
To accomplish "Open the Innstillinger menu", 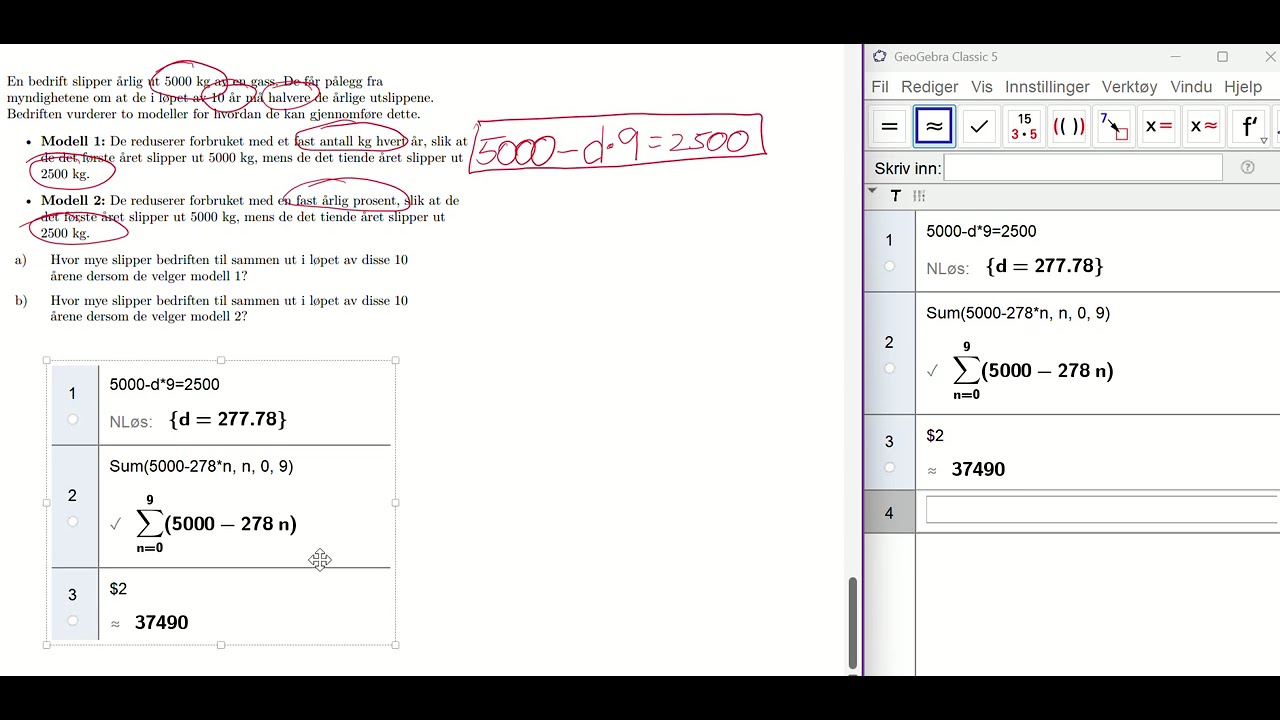I will coord(1047,87).
